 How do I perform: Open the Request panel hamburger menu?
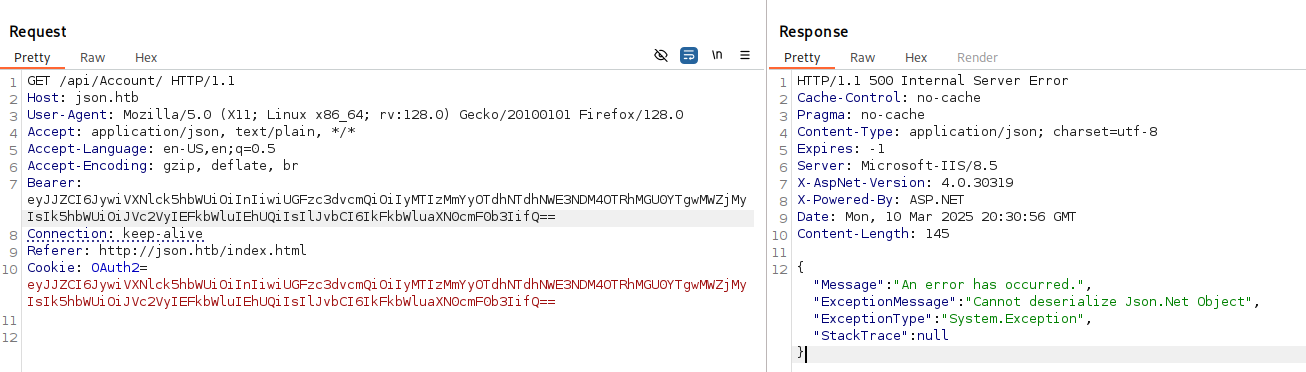point(745,56)
